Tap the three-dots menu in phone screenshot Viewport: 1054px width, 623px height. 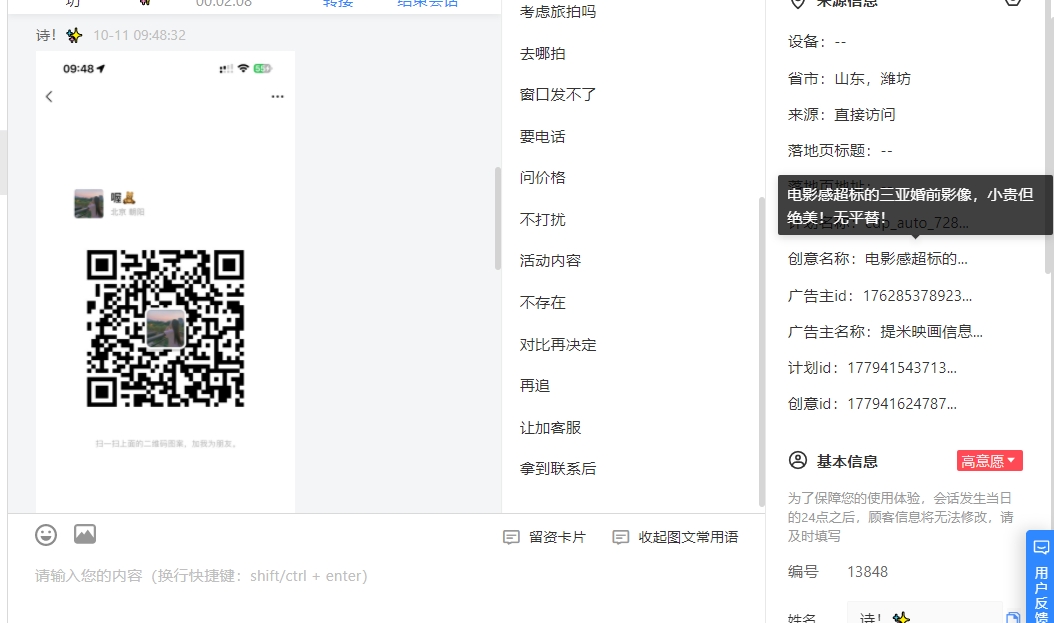pyautogui.click(x=278, y=97)
